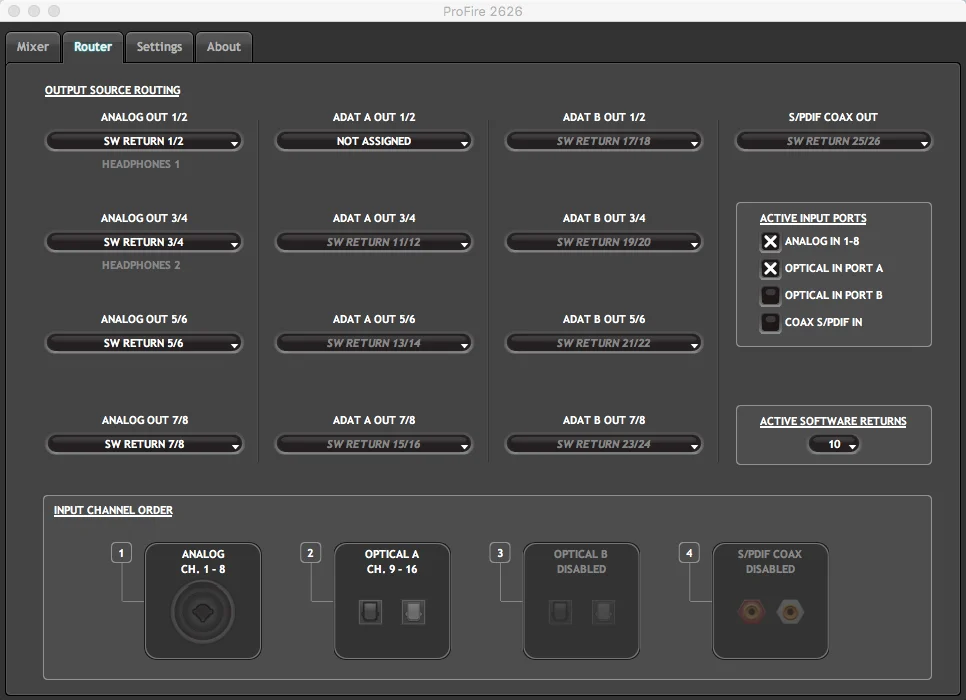Change Active Software Returns count dropdown
Viewport: 966px width, 700px height.
(x=834, y=444)
